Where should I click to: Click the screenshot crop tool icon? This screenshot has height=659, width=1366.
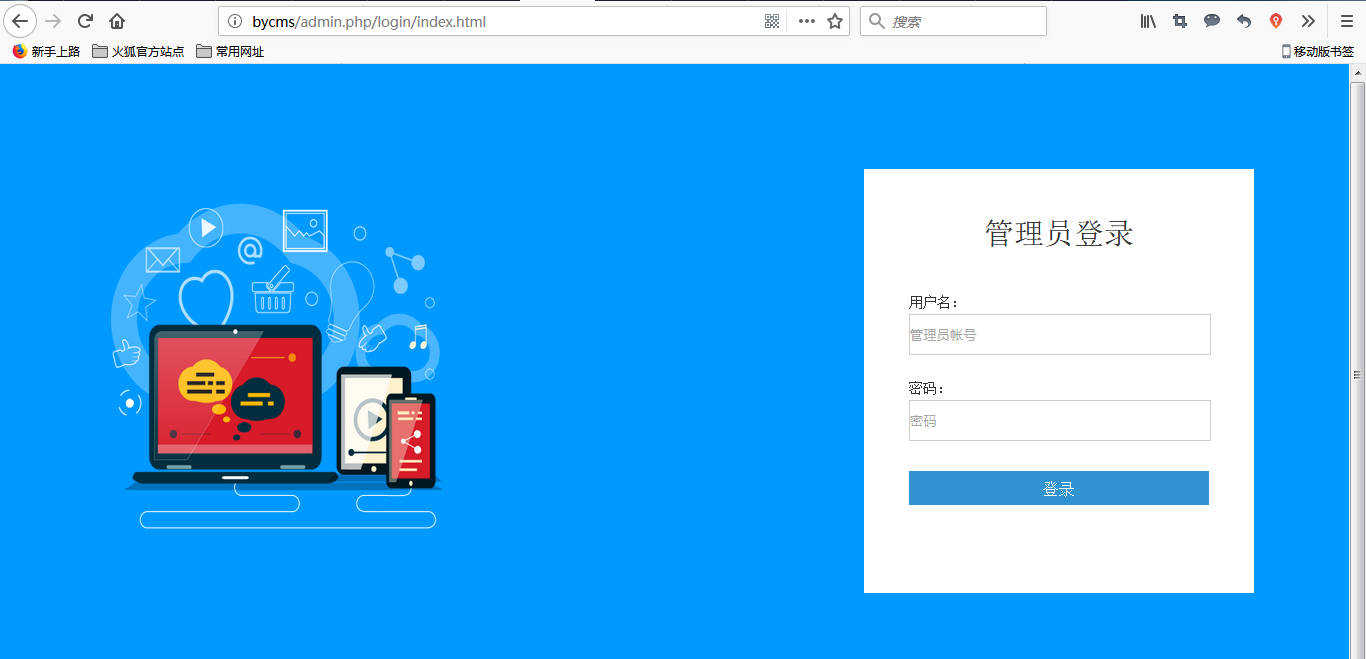pos(1180,21)
